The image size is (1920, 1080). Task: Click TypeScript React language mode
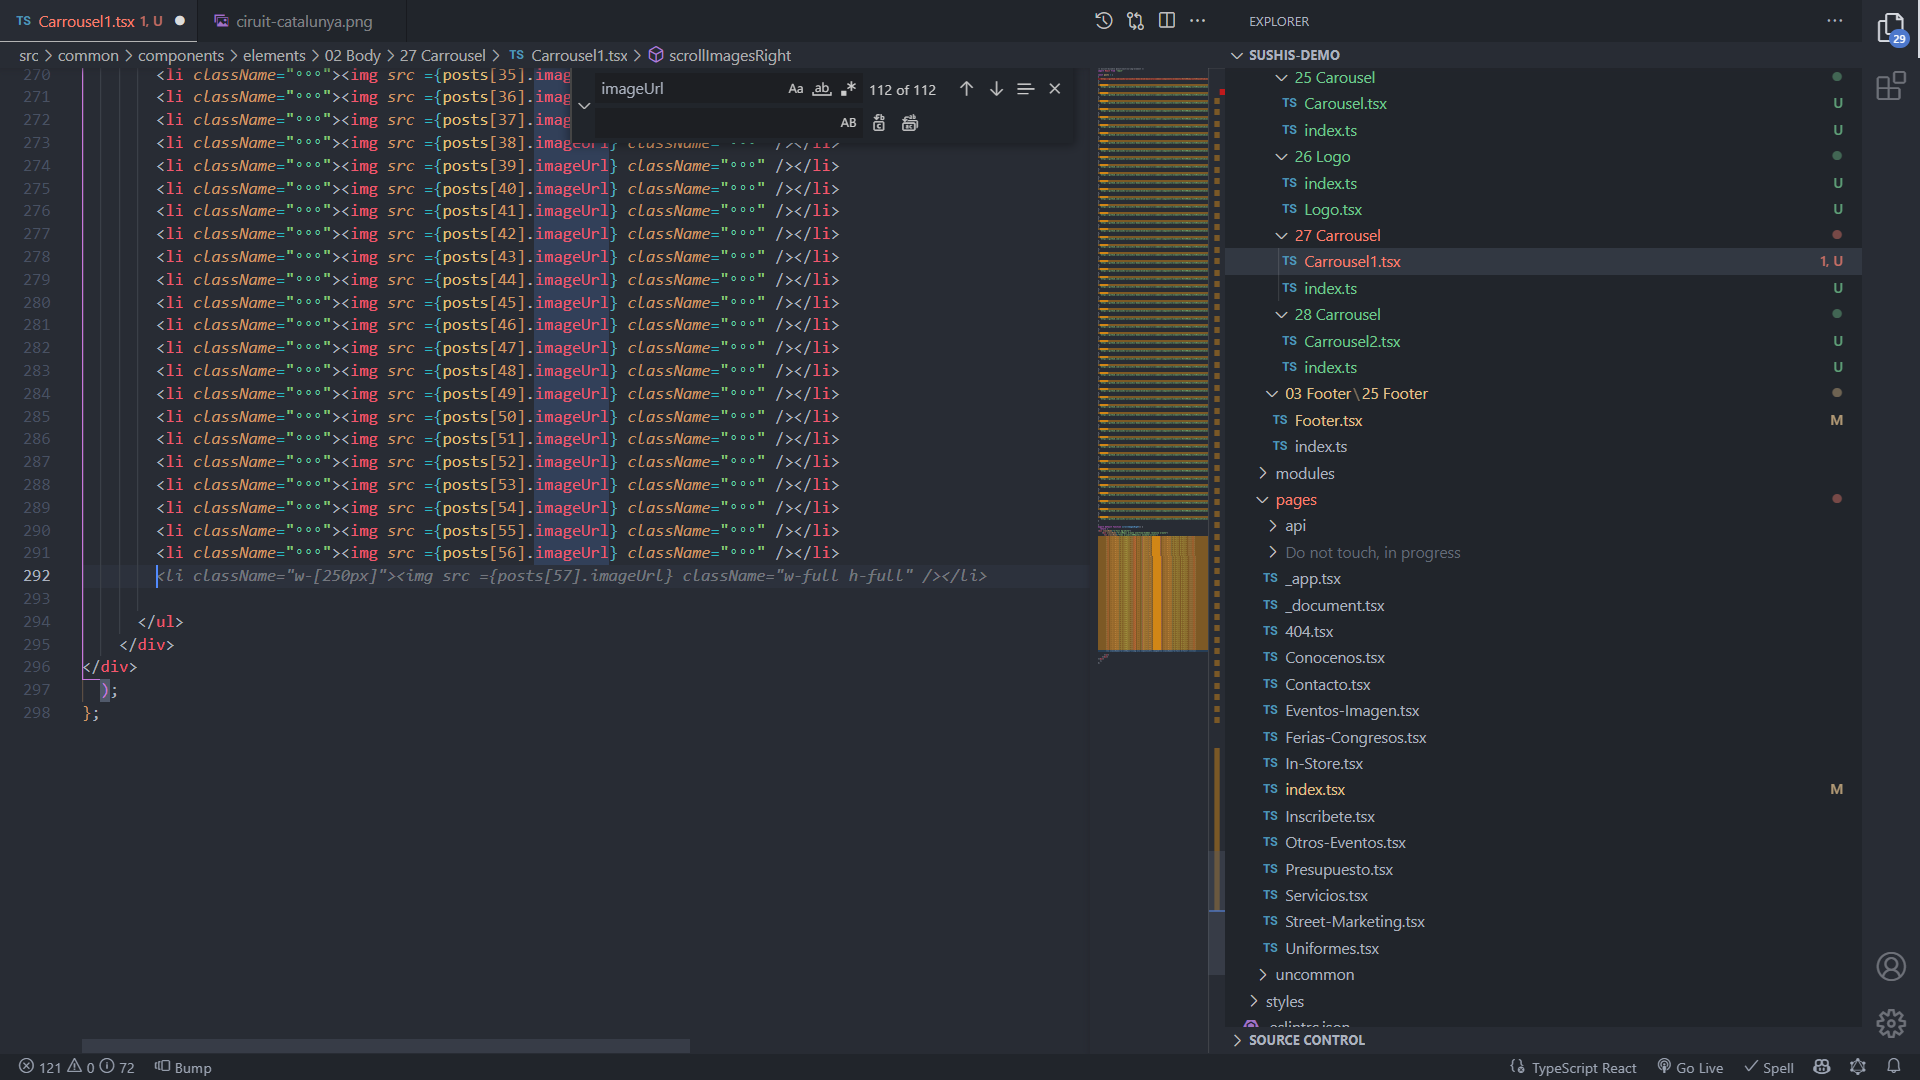(1584, 1067)
